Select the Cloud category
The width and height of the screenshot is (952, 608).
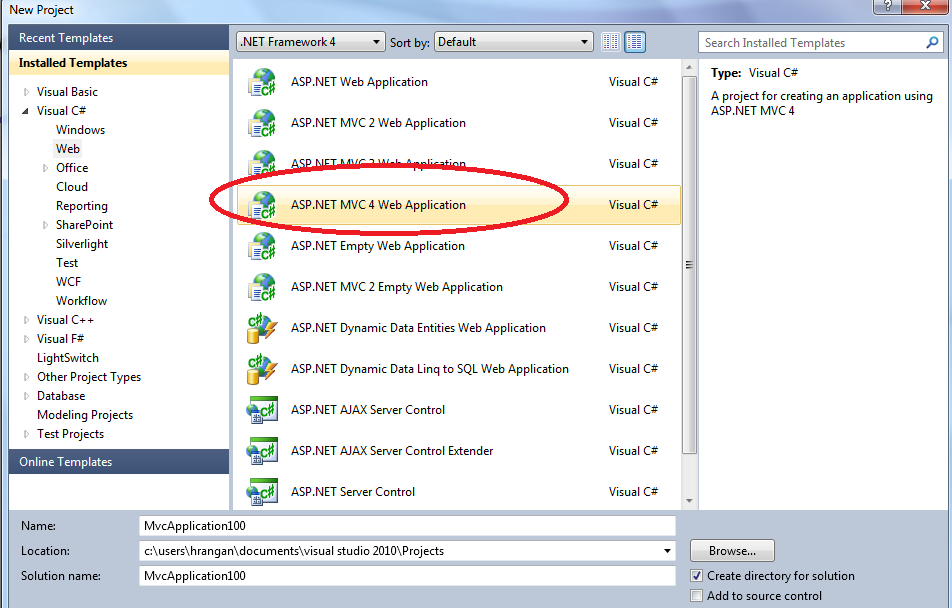pyautogui.click(x=72, y=187)
